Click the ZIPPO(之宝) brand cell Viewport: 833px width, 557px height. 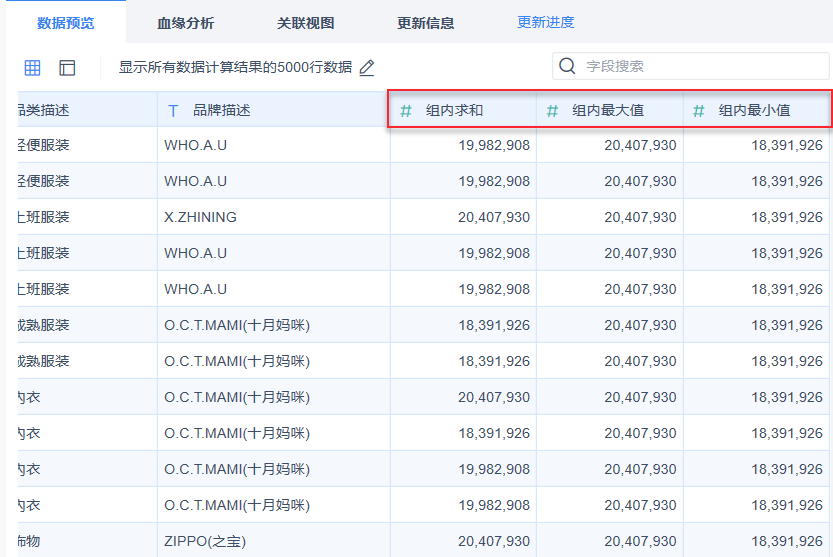205,541
